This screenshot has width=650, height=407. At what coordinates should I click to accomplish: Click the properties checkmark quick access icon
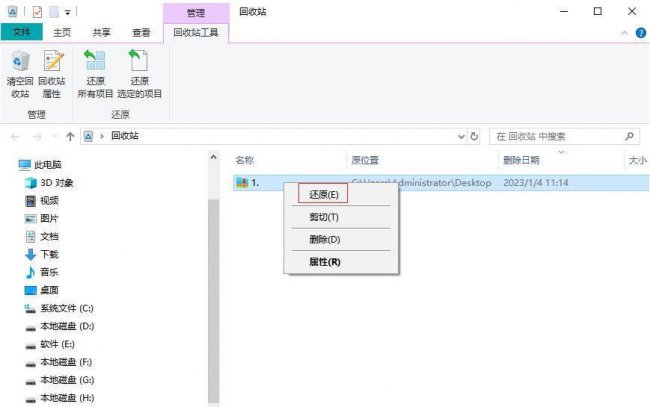coord(37,12)
